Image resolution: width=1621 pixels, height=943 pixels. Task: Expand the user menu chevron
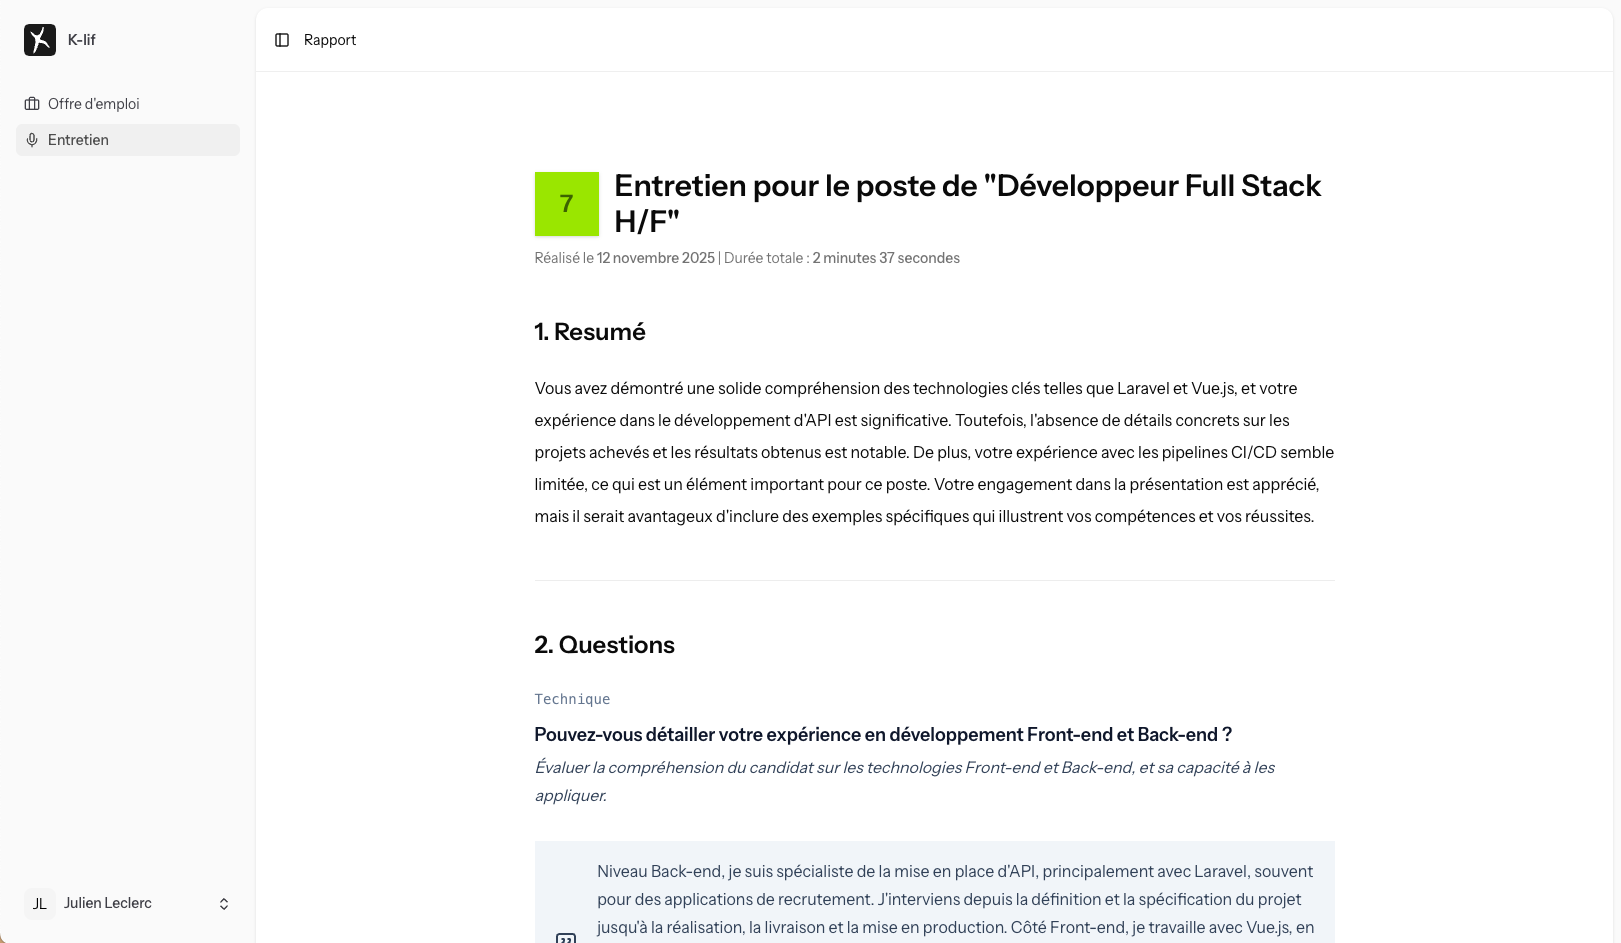point(224,904)
